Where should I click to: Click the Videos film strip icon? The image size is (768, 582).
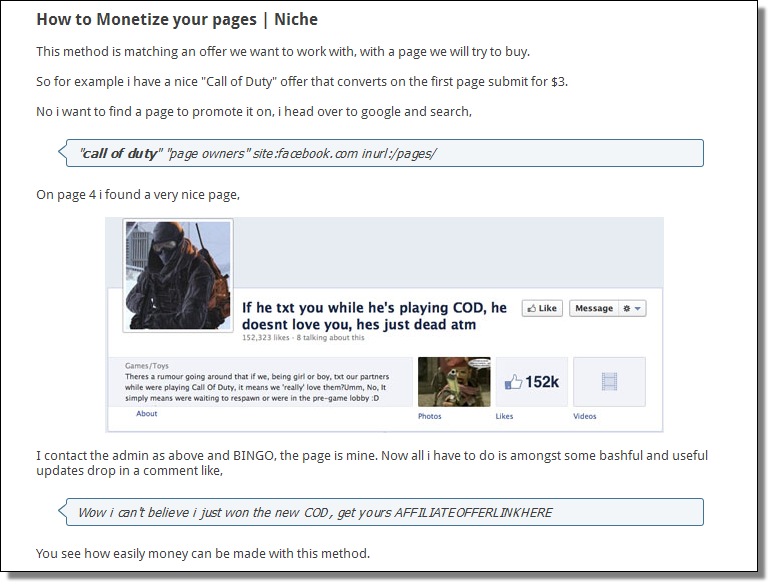pyautogui.click(x=609, y=382)
